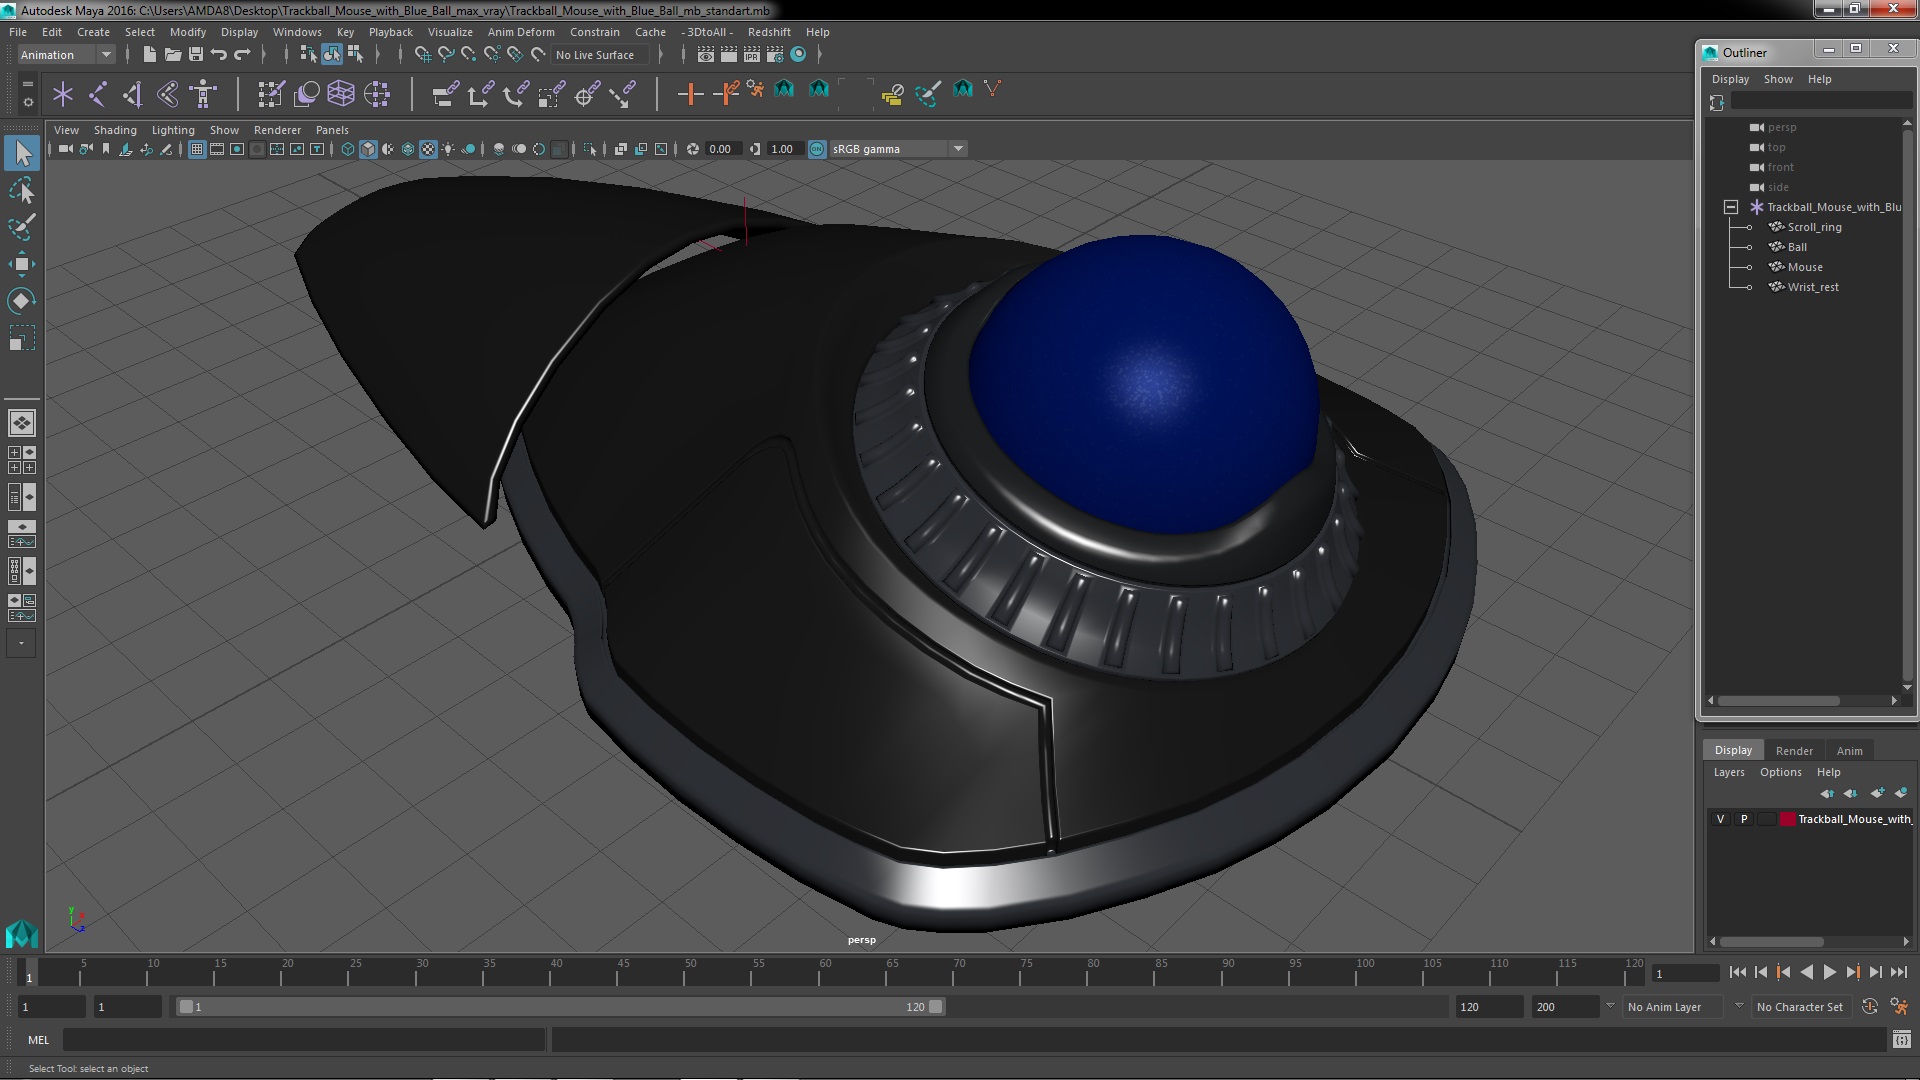Image resolution: width=1920 pixels, height=1080 pixels.
Task: Select the persp camera in Outliner
Action: pyautogui.click(x=1781, y=127)
